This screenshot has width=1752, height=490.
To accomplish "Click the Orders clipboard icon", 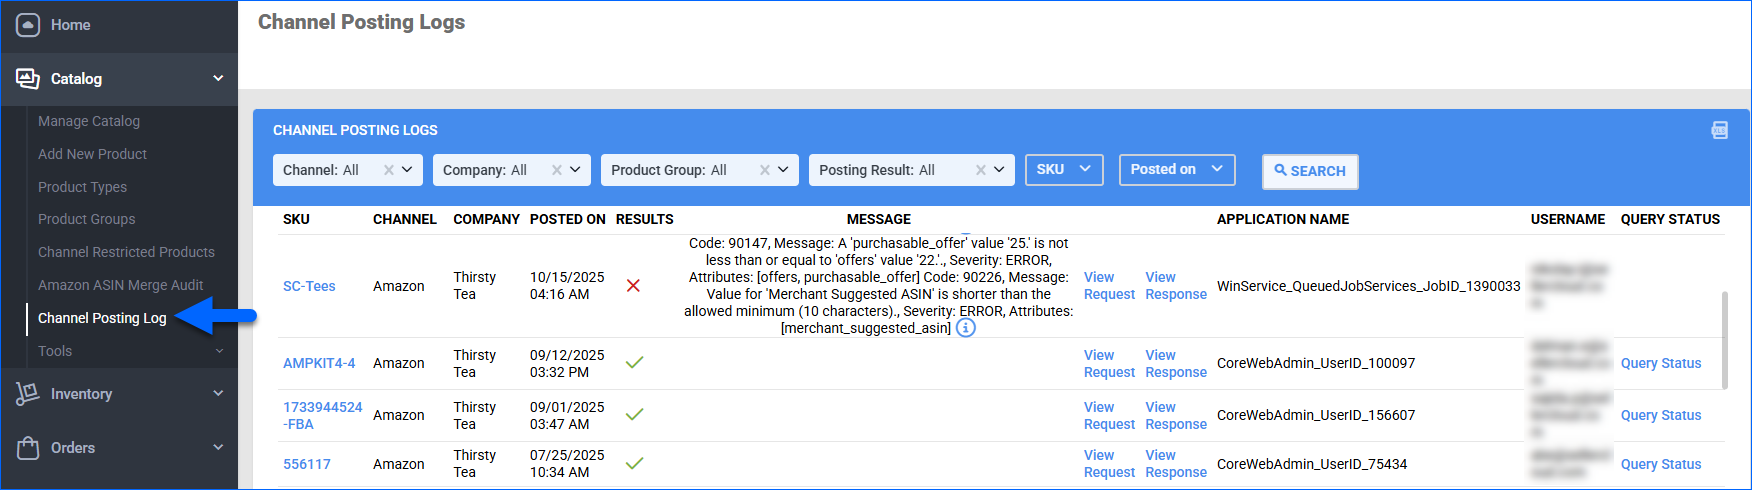I will click(x=28, y=448).
